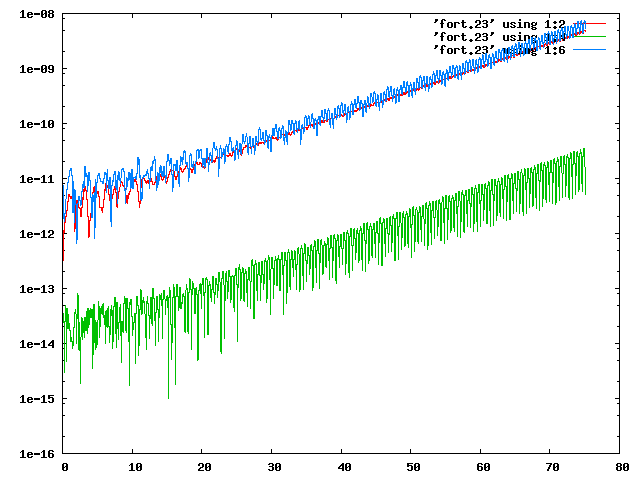Click the red legend line sample
640x480 pixels.
click(589, 24)
